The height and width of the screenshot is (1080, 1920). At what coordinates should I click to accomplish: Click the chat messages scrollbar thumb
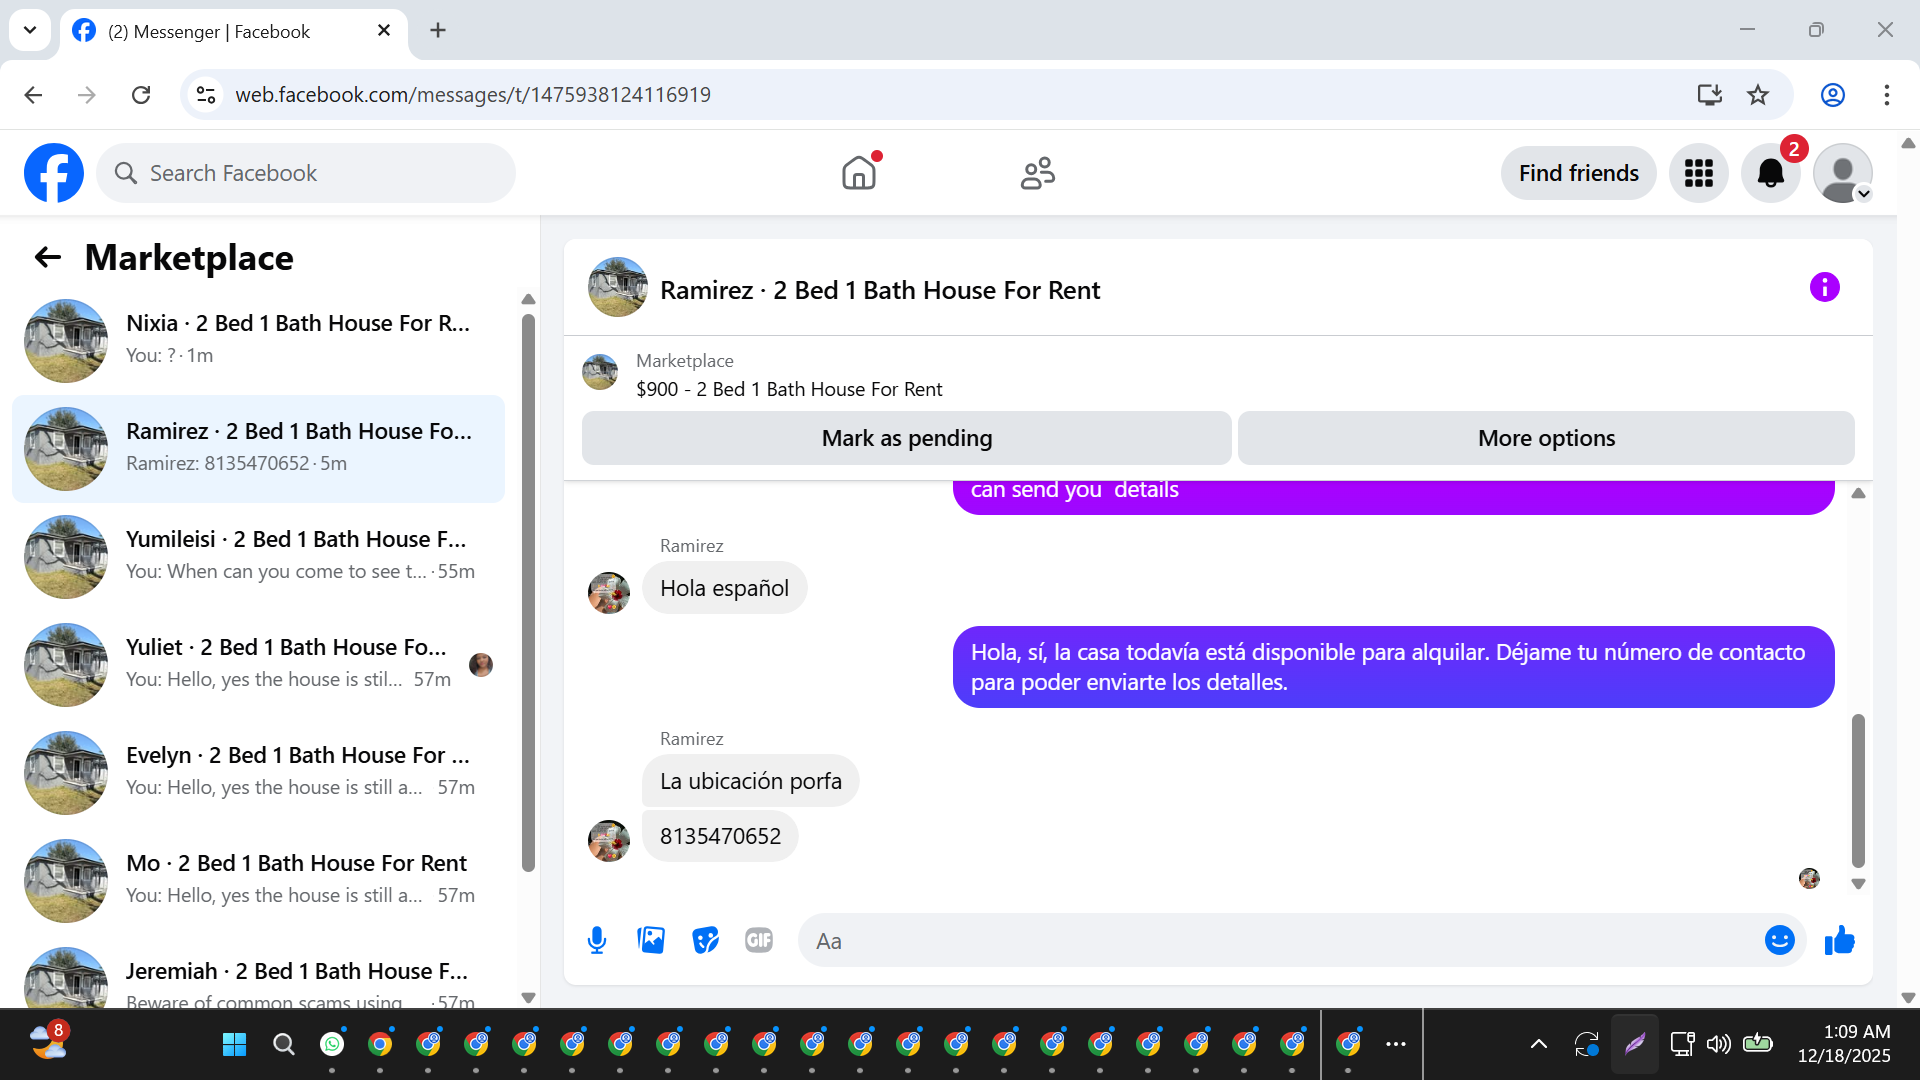[x=1858, y=790]
